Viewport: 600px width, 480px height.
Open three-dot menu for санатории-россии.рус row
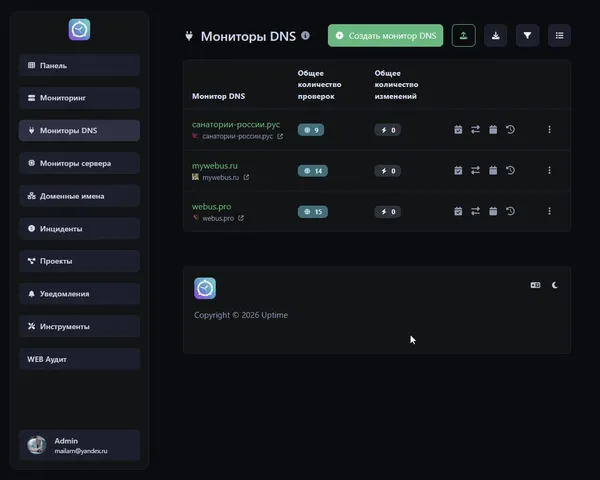coord(549,129)
